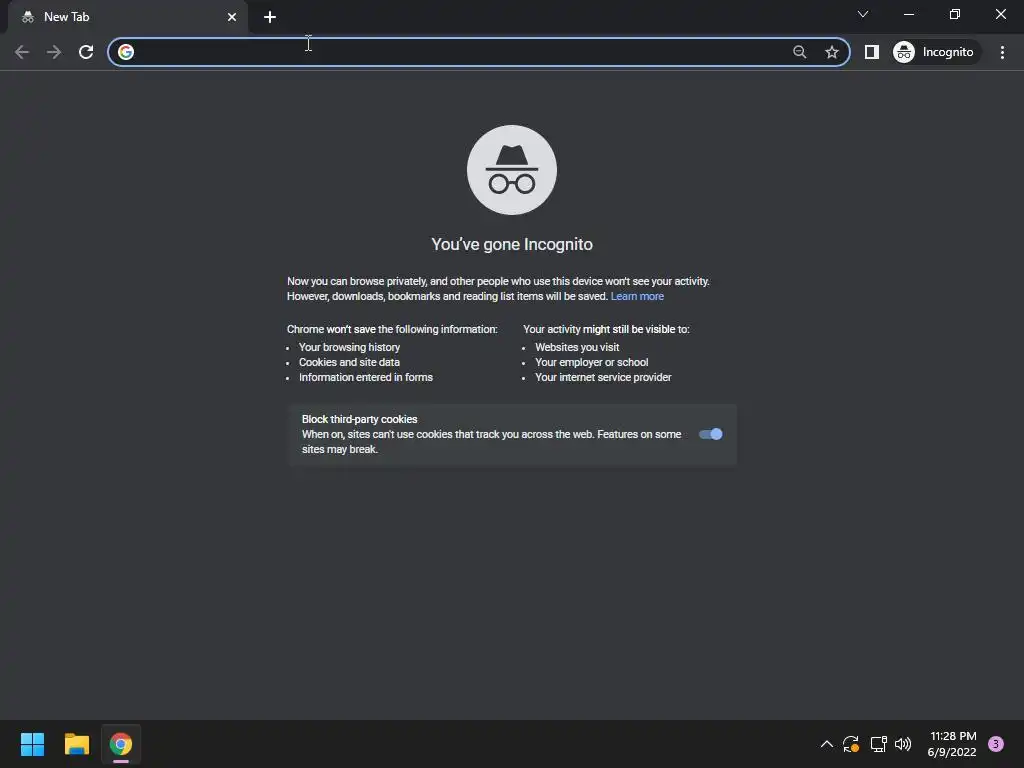Show hidden system tray icons
This screenshot has height=768, width=1024.
coord(827,744)
